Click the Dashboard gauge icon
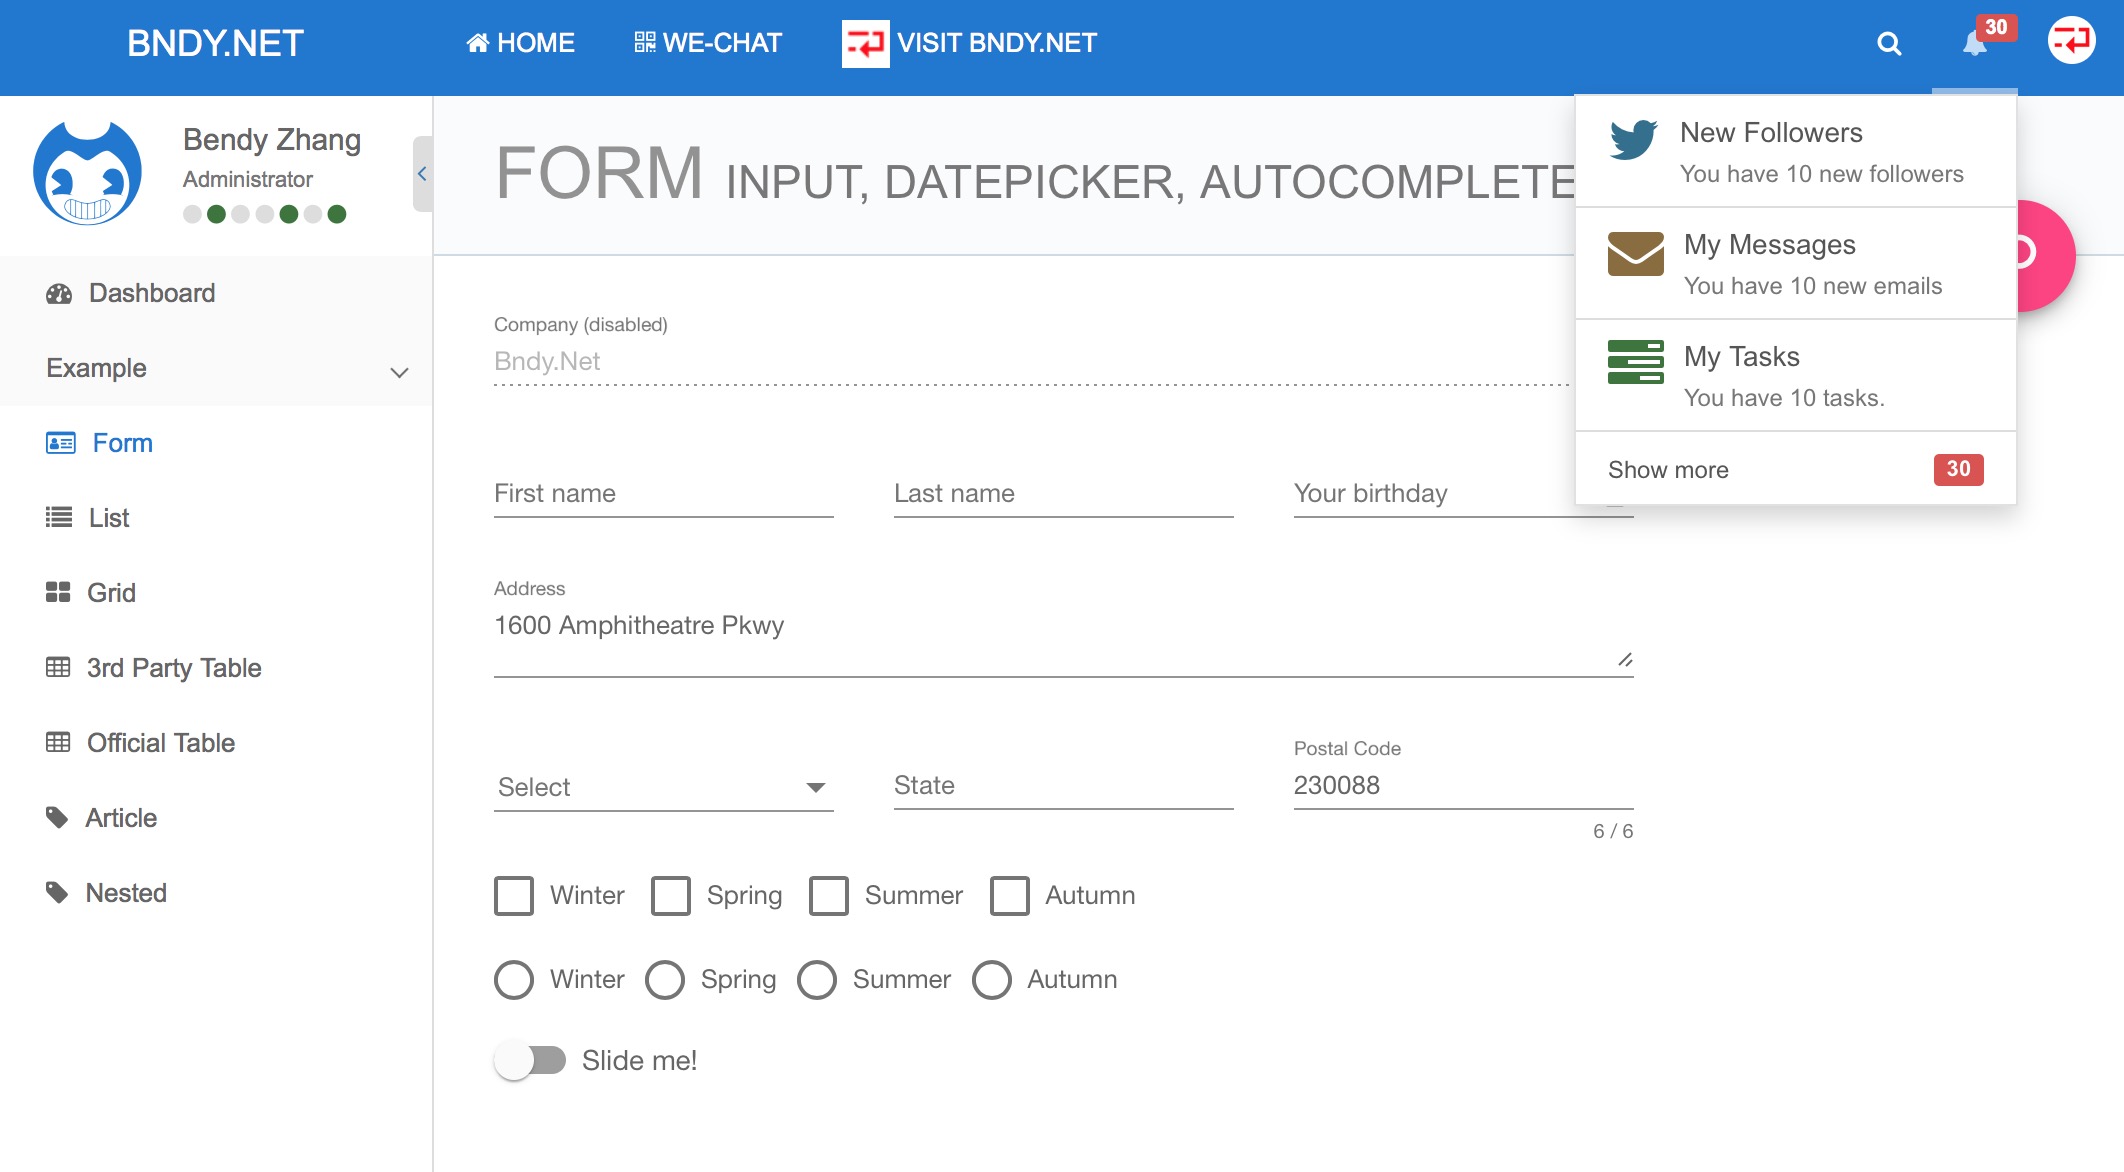The width and height of the screenshot is (2124, 1172). point(59,294)
